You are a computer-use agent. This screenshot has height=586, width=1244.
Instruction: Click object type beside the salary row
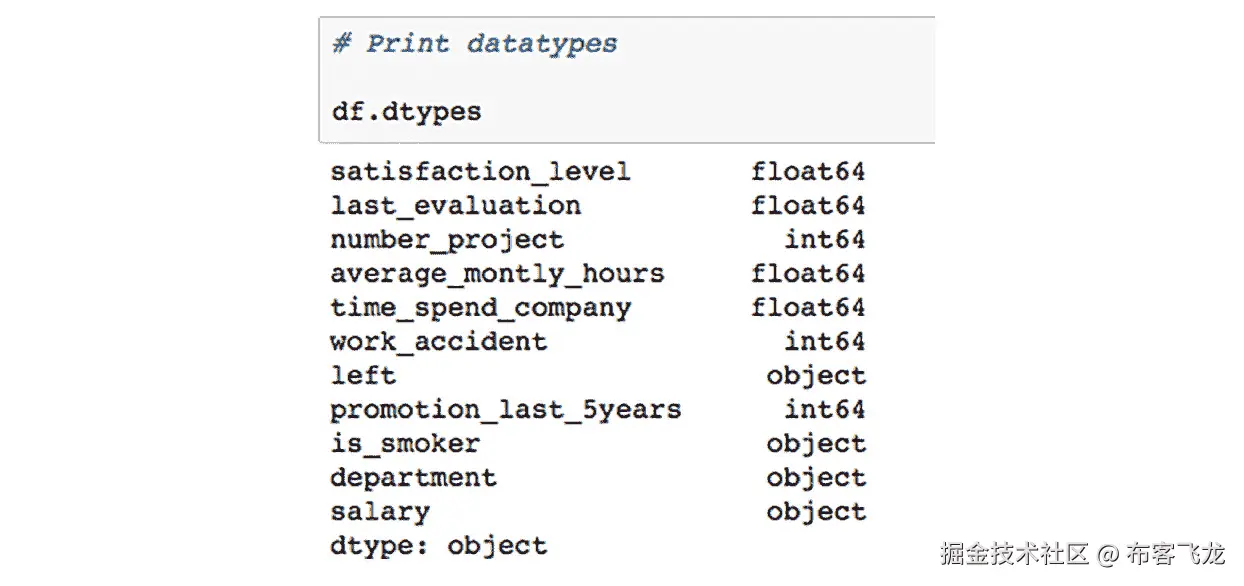[x=816, y=512]
